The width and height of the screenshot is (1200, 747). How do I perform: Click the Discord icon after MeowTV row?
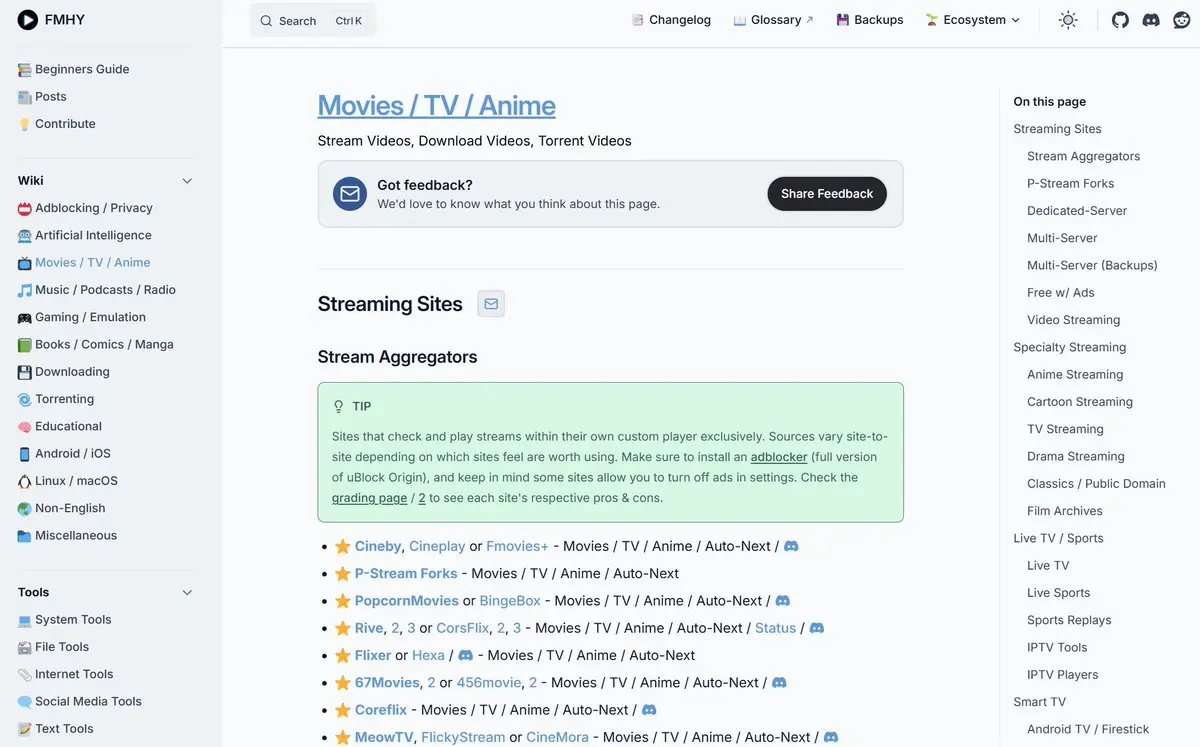click(x=831, y=737)
